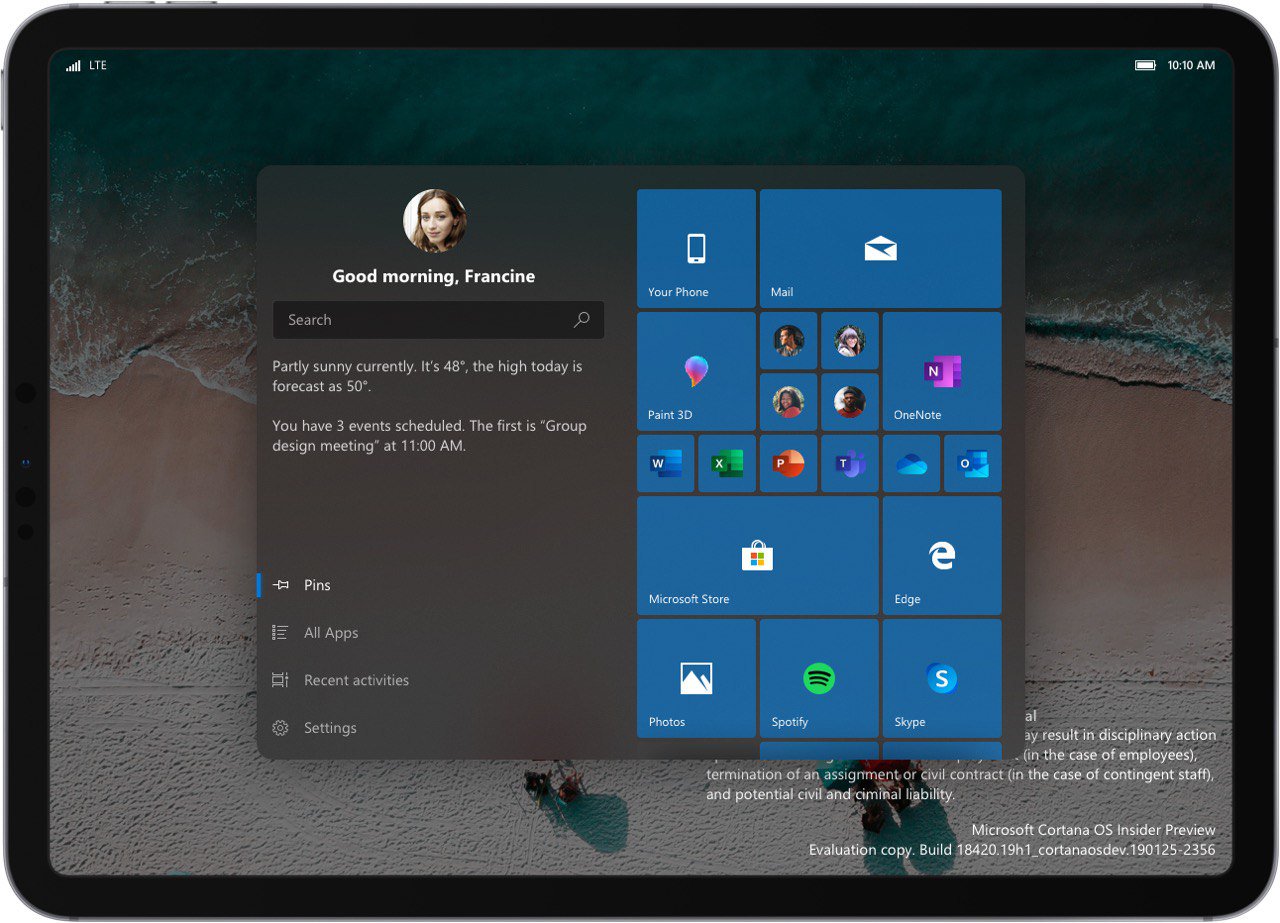
Task: Click the Pins pushpin icon
Action: pyautogui.click(x=281, y=585)
